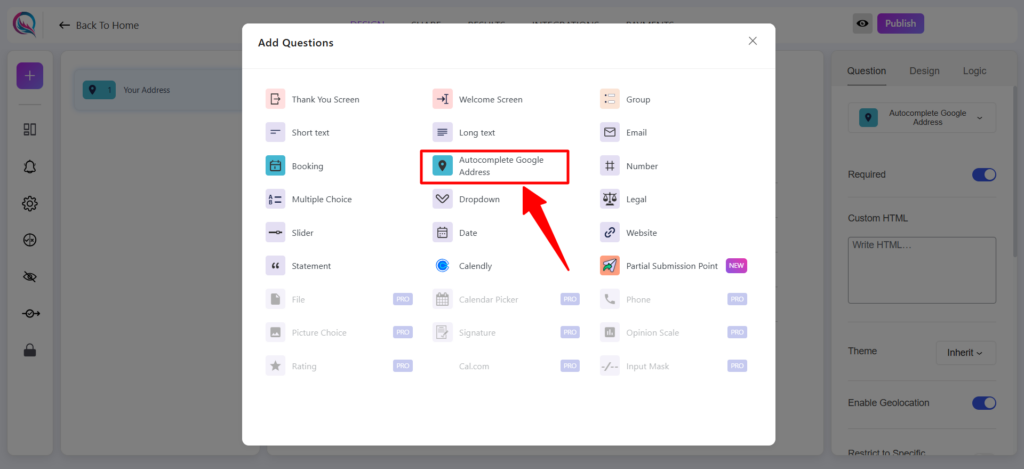Pick Autocomplete Google Address question type

pos(494,166)
